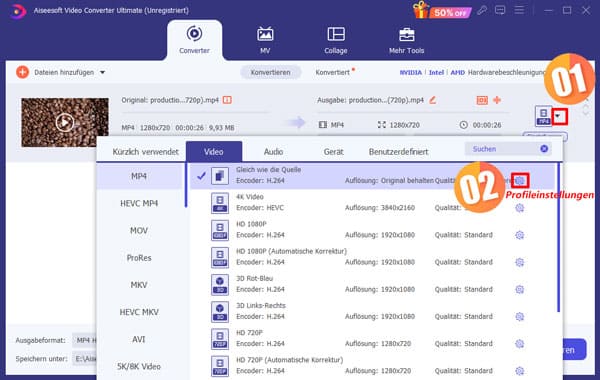Open settings gear for Gleich wie die Quelle
This screenshot has width=600, height=380.
point(520,181)
